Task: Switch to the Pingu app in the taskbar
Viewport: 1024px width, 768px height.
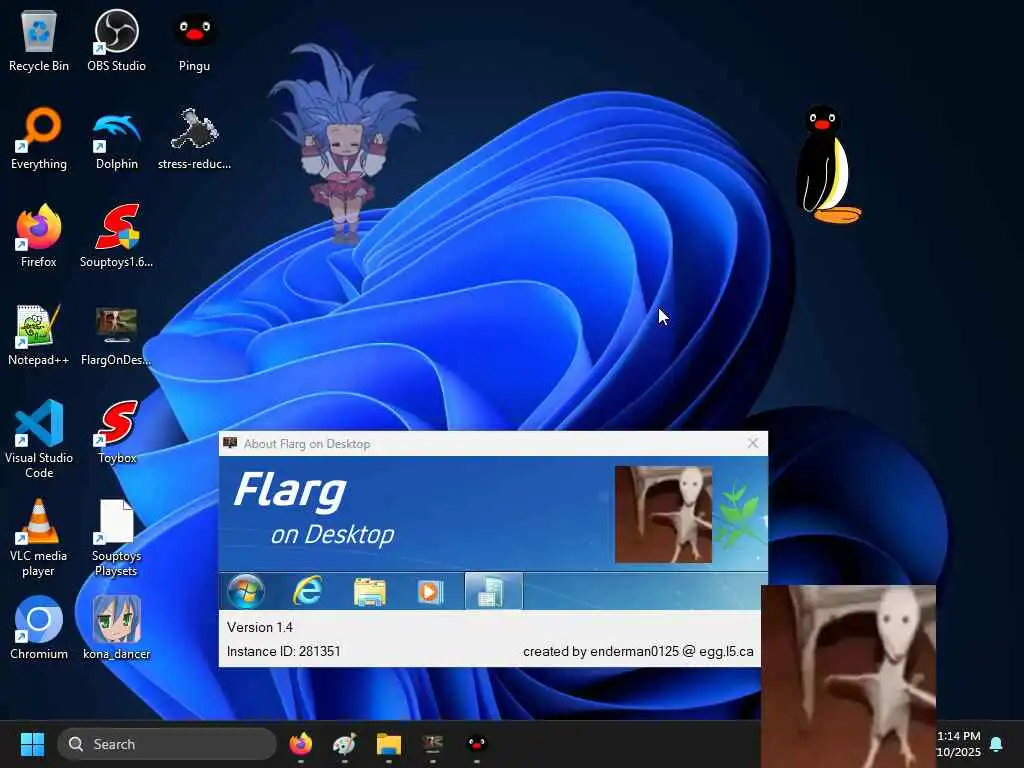Action: (x=477, y=744)
